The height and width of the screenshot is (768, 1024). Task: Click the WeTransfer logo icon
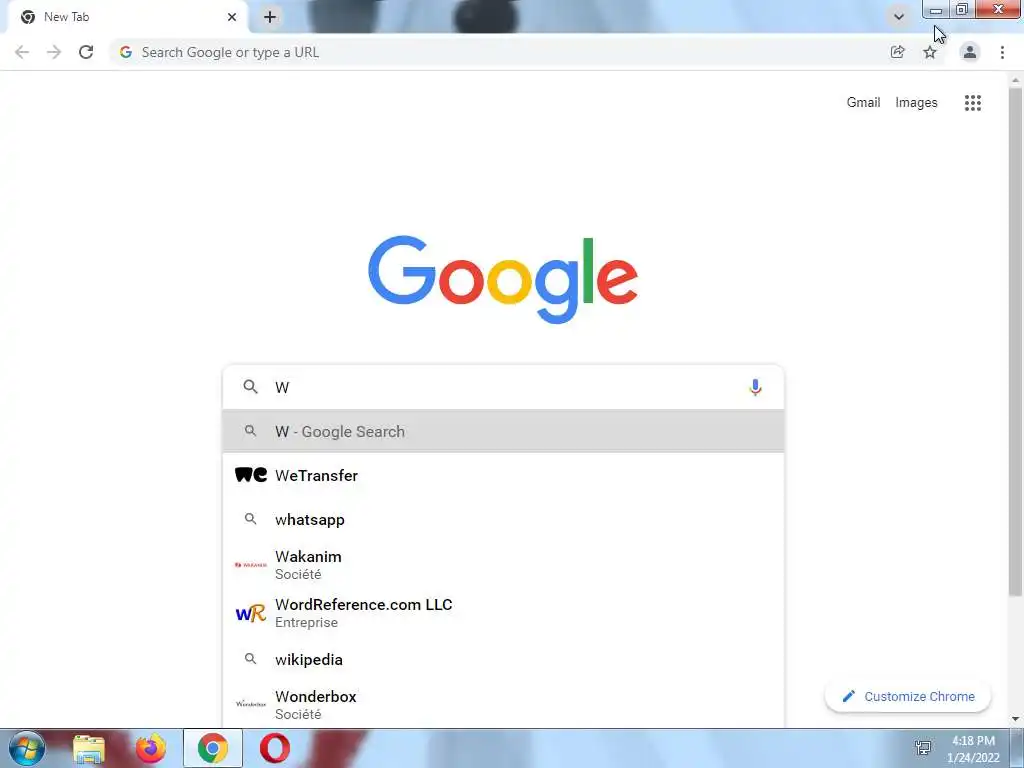pos(251,475)
